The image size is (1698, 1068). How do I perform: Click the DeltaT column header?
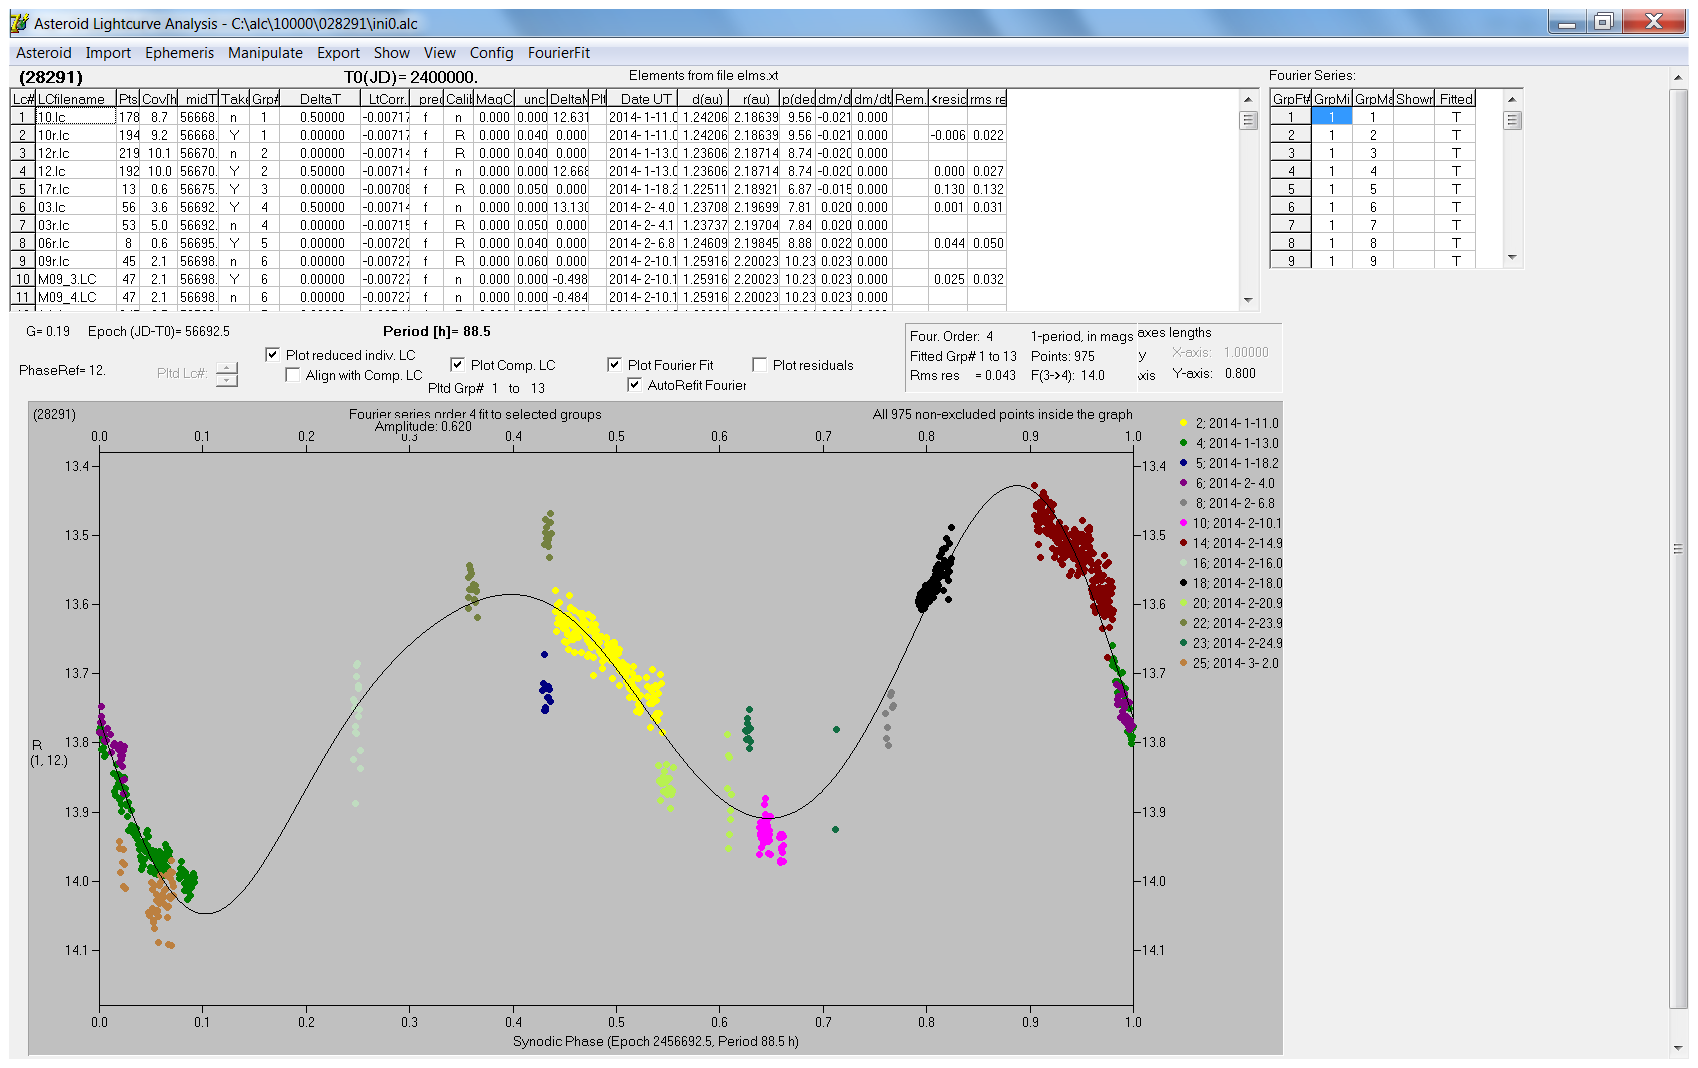pyautogui.click(x=320, y=99)
